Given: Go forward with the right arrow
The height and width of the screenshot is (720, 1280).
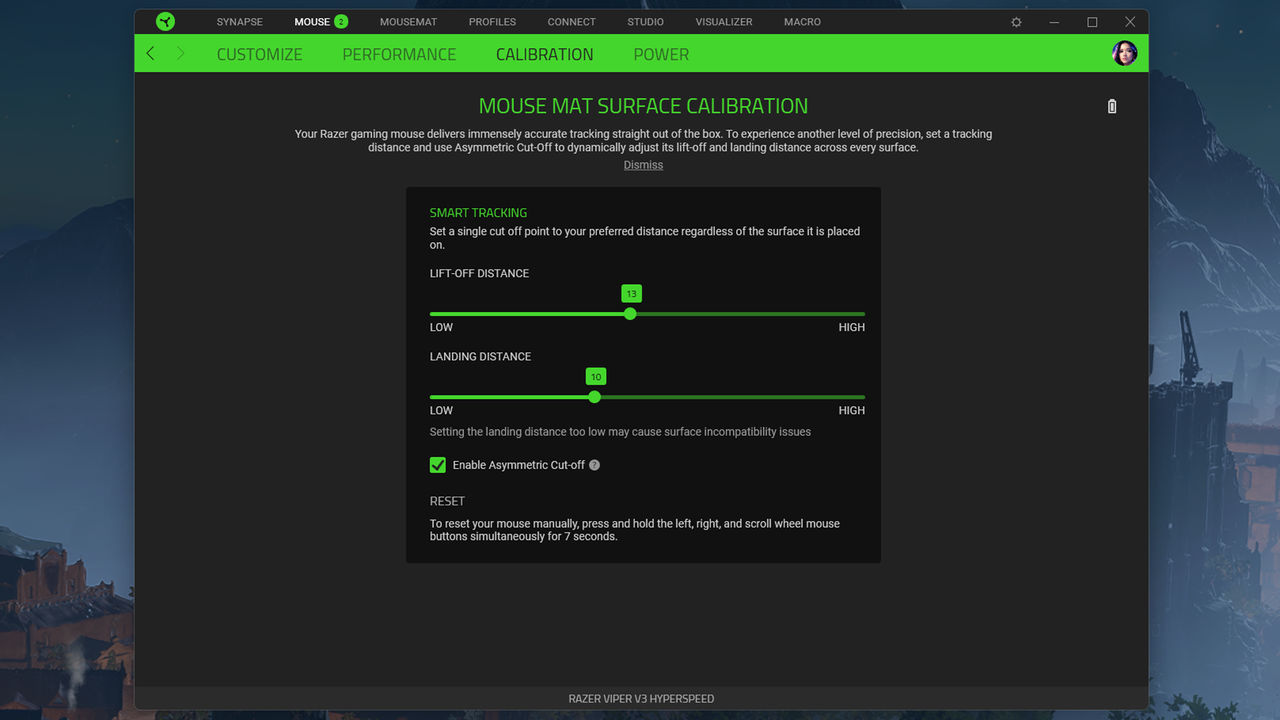Looking at the screenshot, I should pos(180,54).
